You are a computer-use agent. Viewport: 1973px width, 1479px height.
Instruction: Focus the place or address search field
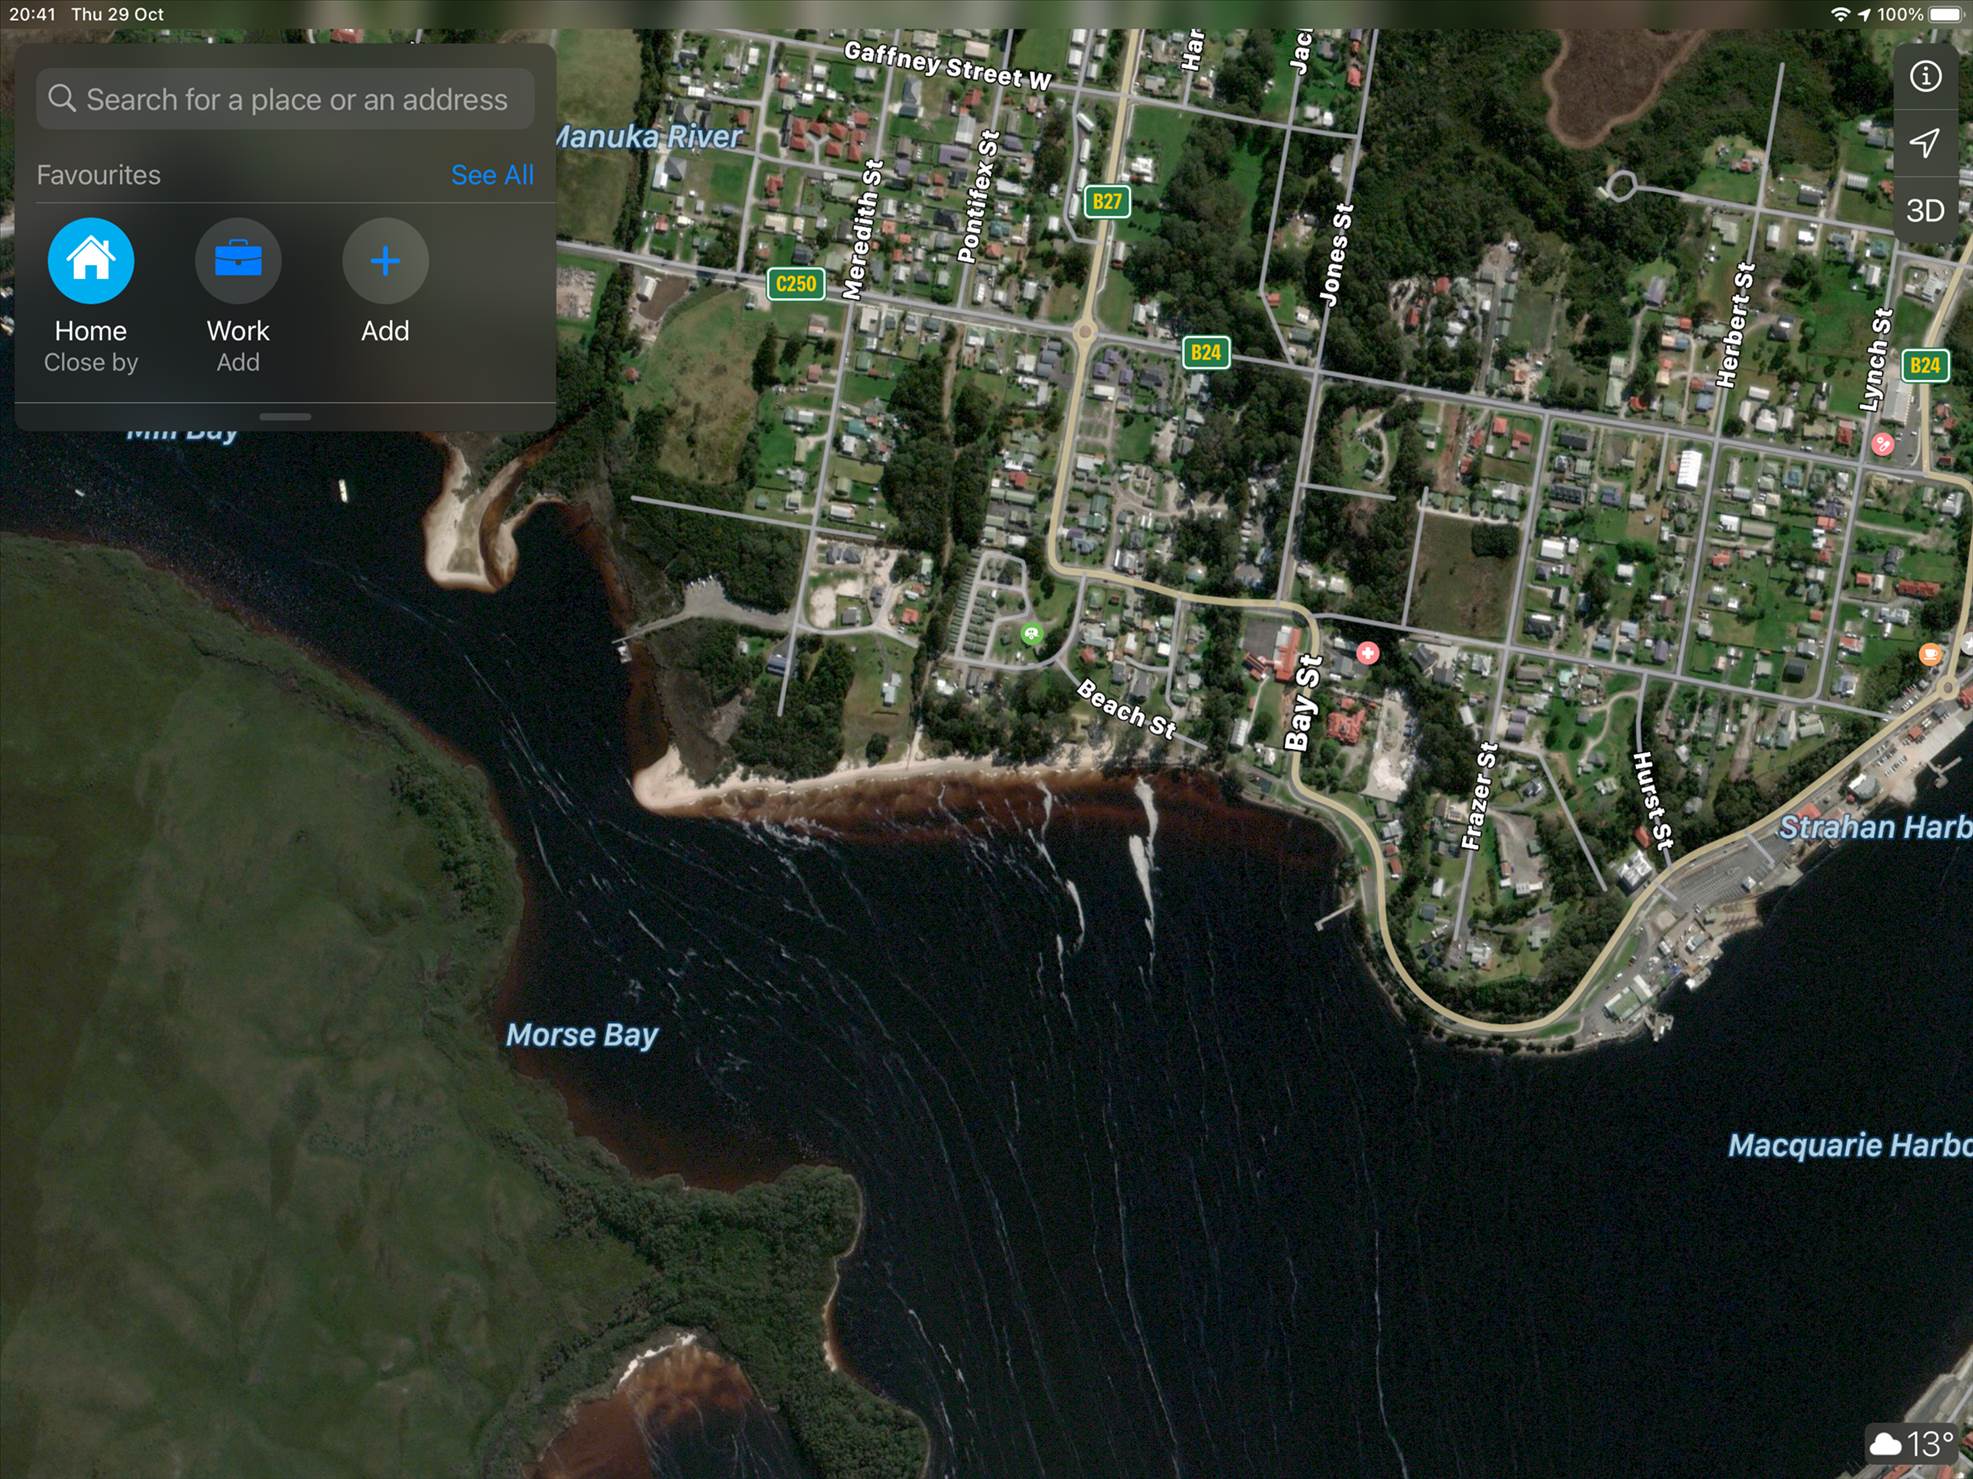(285, 99)
